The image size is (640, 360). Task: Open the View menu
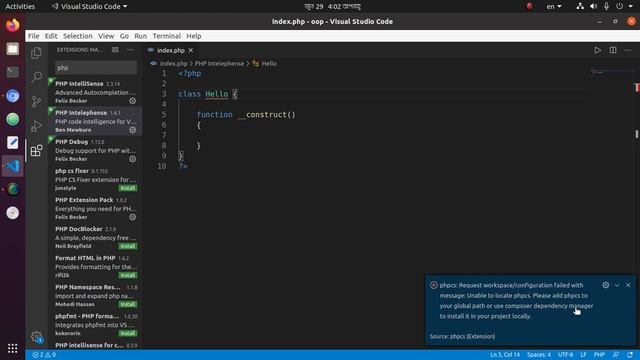pyautogui.click(x=106, y=36)
